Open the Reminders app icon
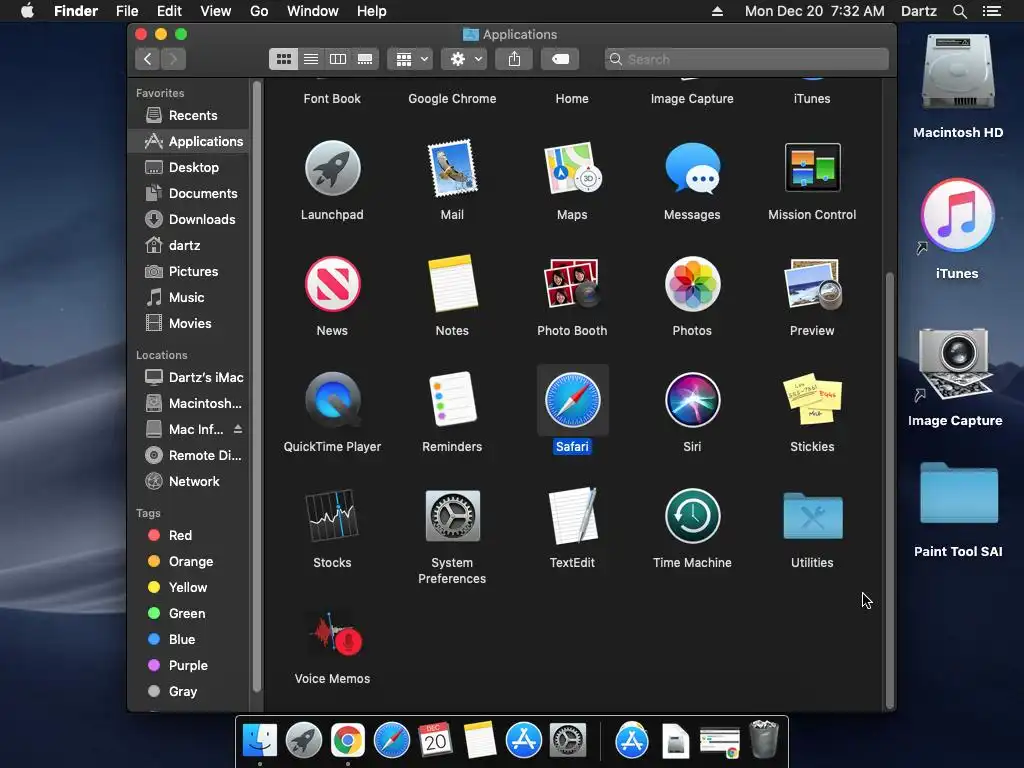 (452, 400)
